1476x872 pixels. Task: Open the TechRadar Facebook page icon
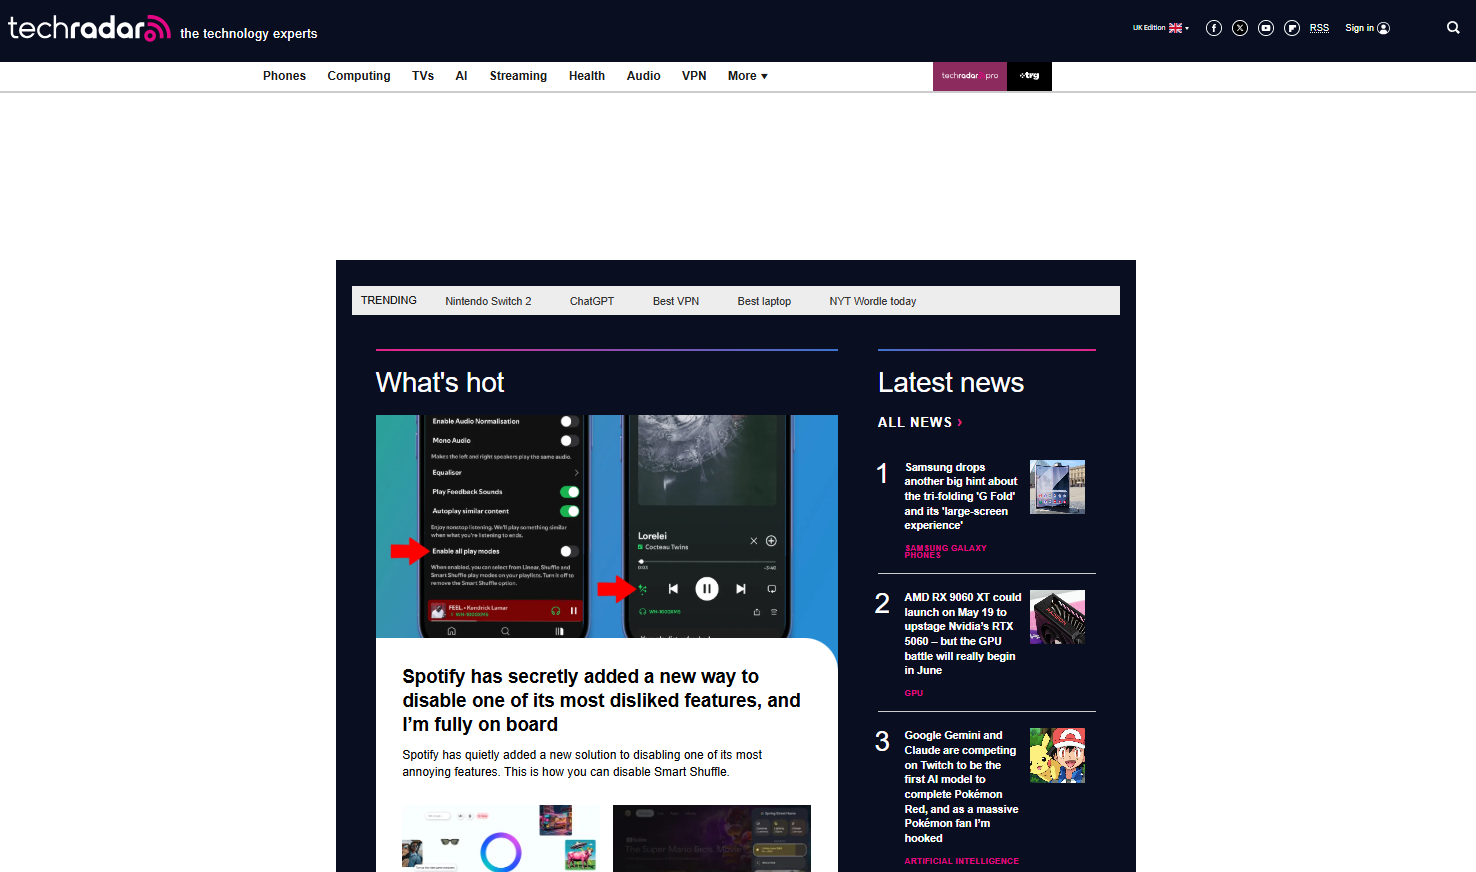click(x=1214, y=28)
